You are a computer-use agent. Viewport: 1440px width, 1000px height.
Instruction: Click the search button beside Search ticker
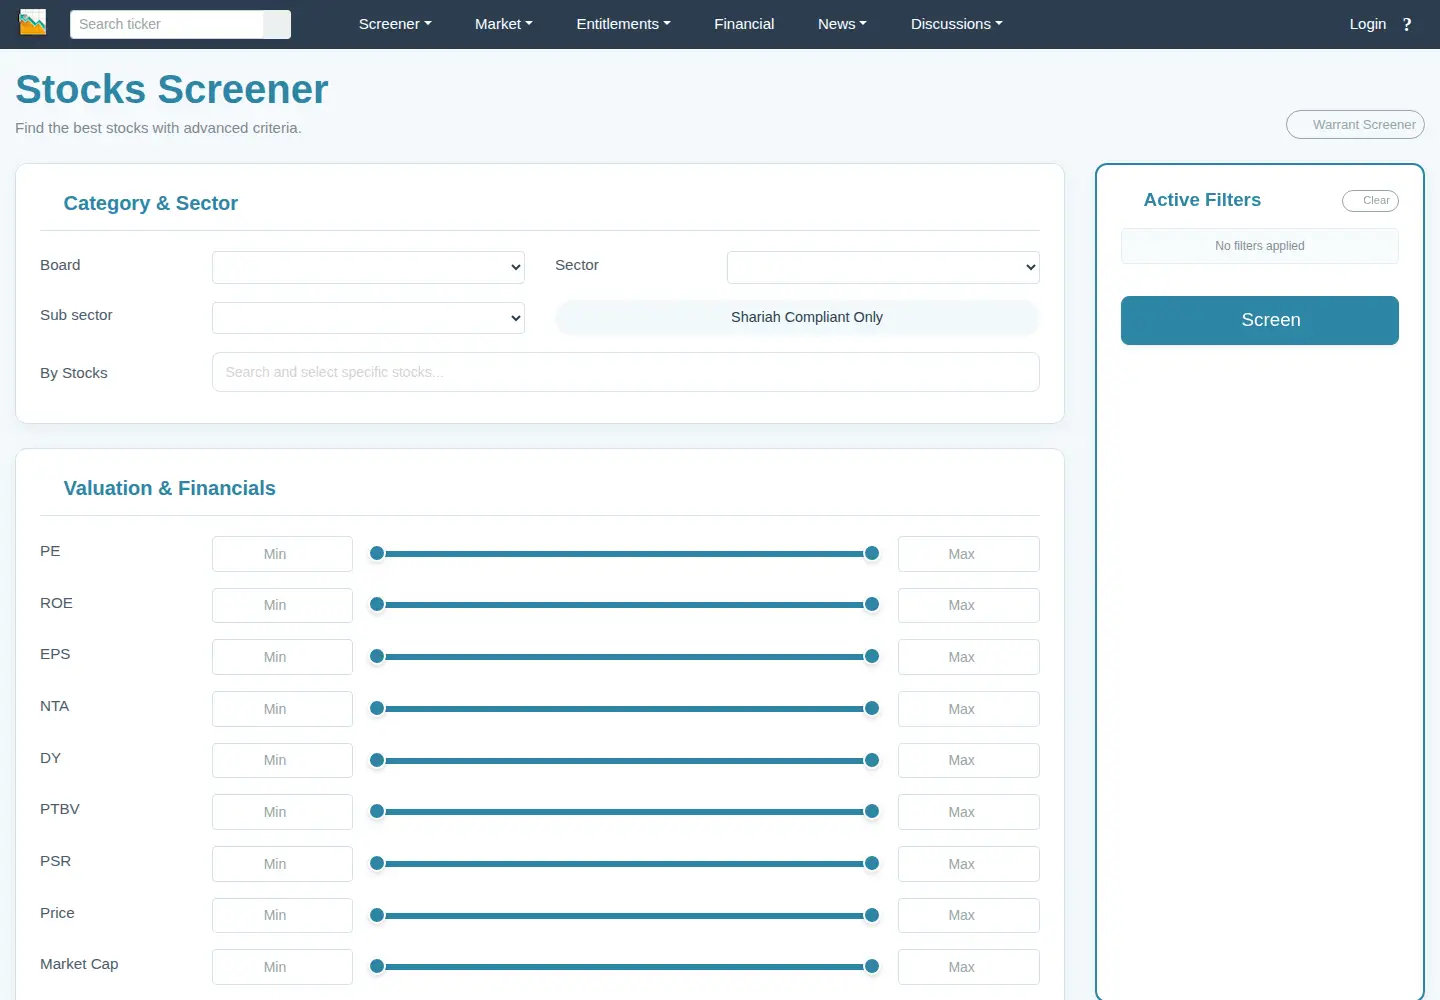tap(277, 24)
